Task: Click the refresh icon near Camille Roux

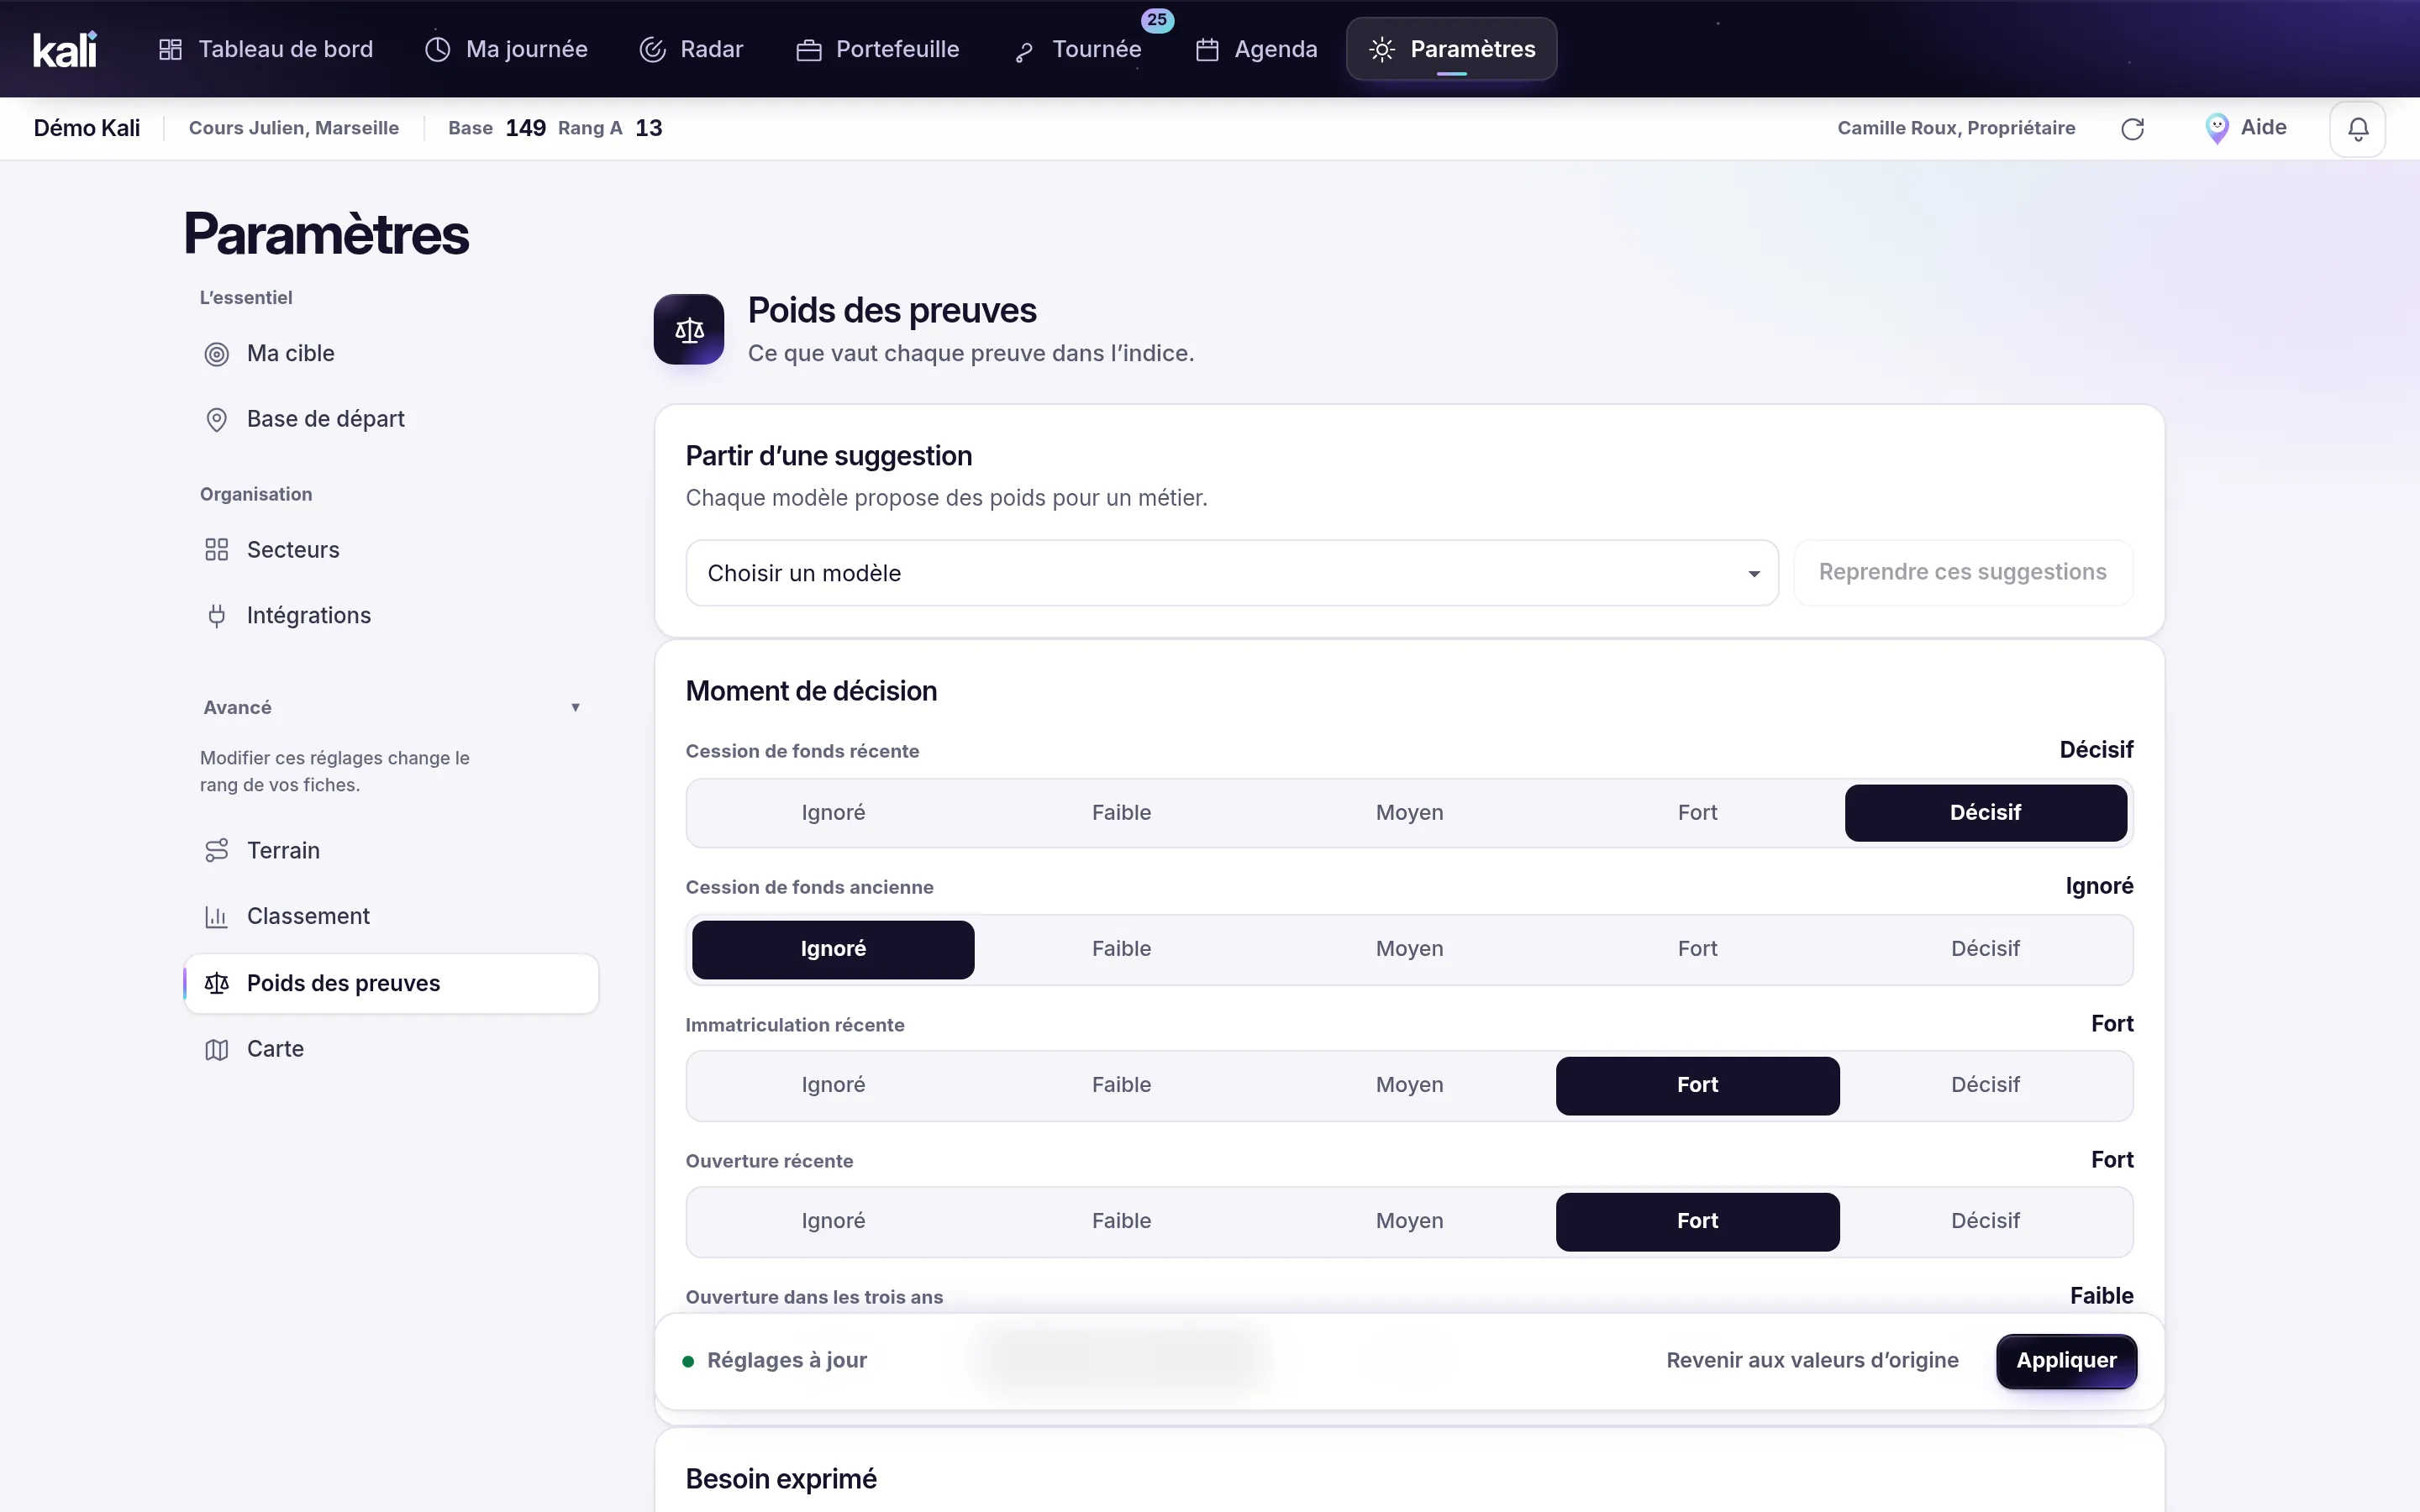Action: click(x=2132, y=129)
